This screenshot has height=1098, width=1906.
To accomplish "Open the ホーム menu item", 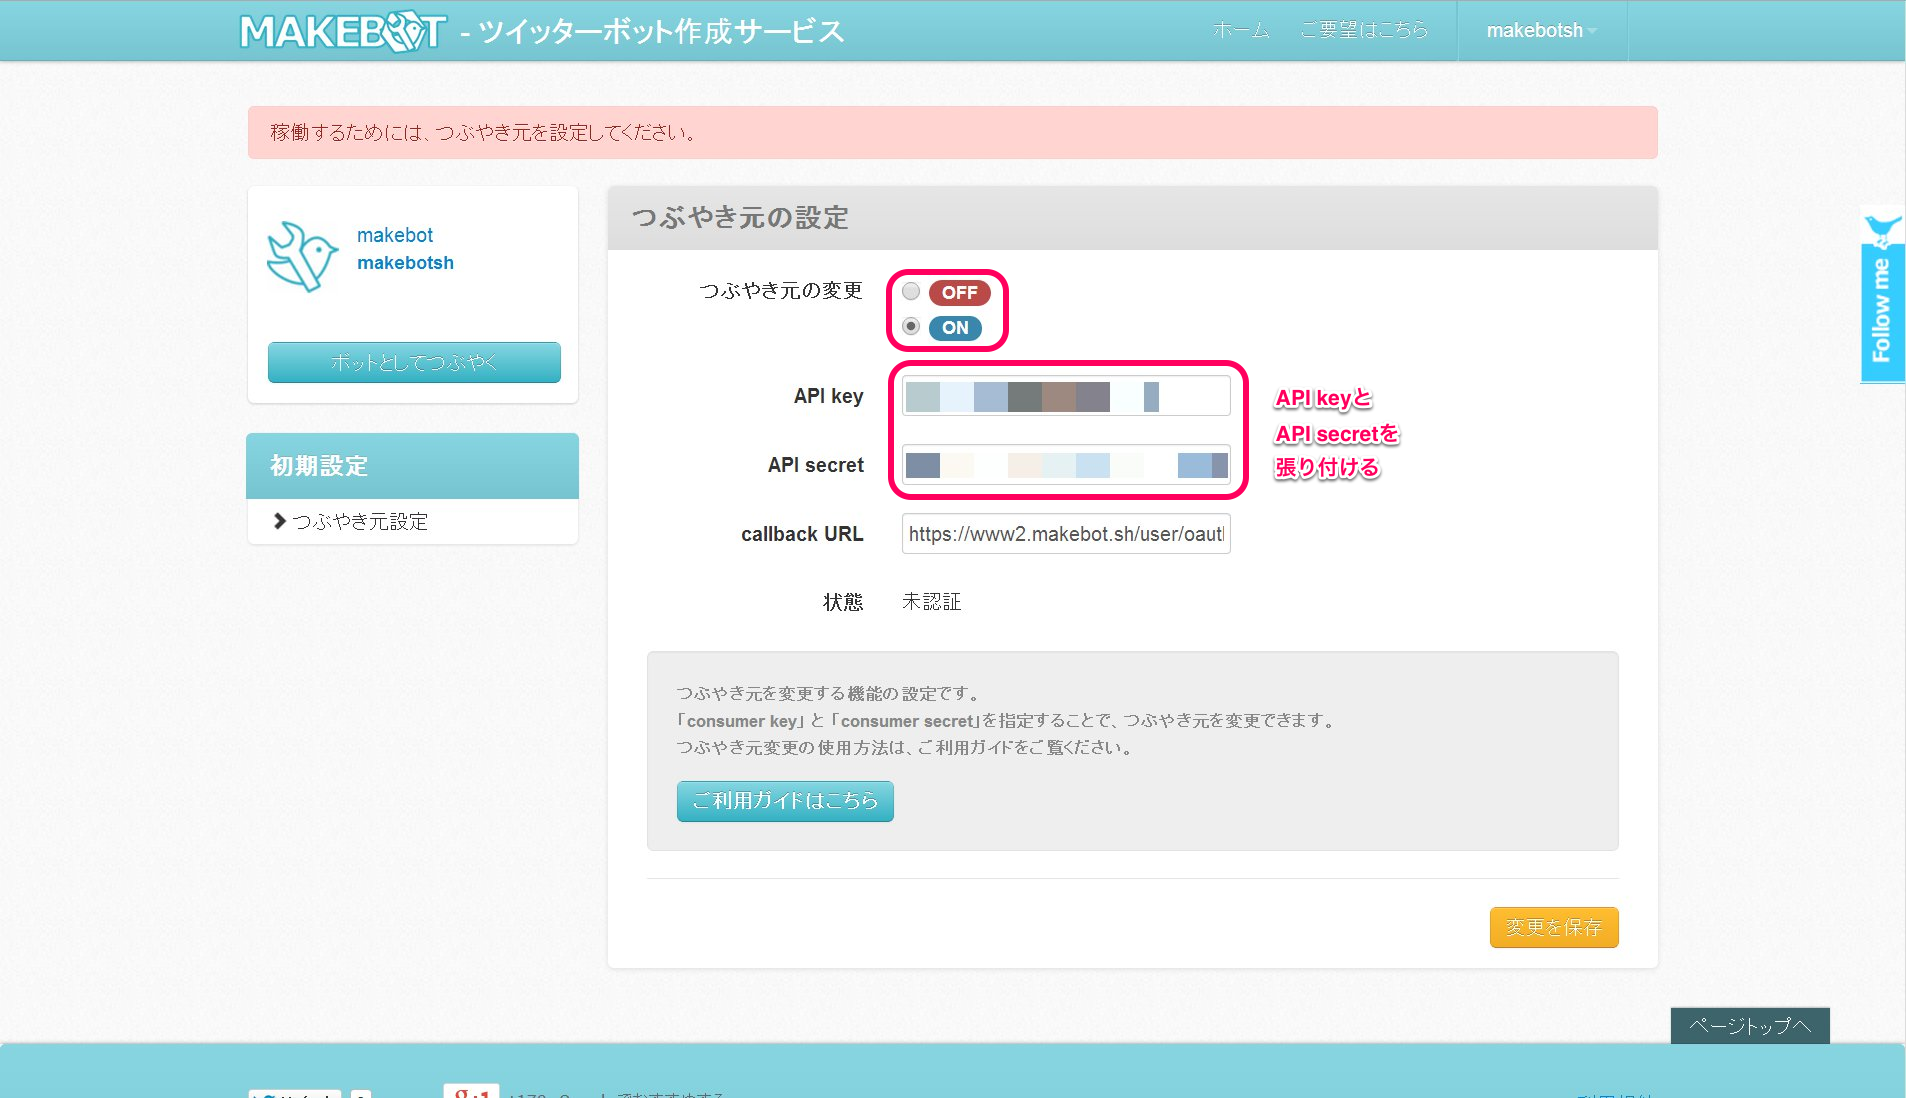I will 1240,30.
